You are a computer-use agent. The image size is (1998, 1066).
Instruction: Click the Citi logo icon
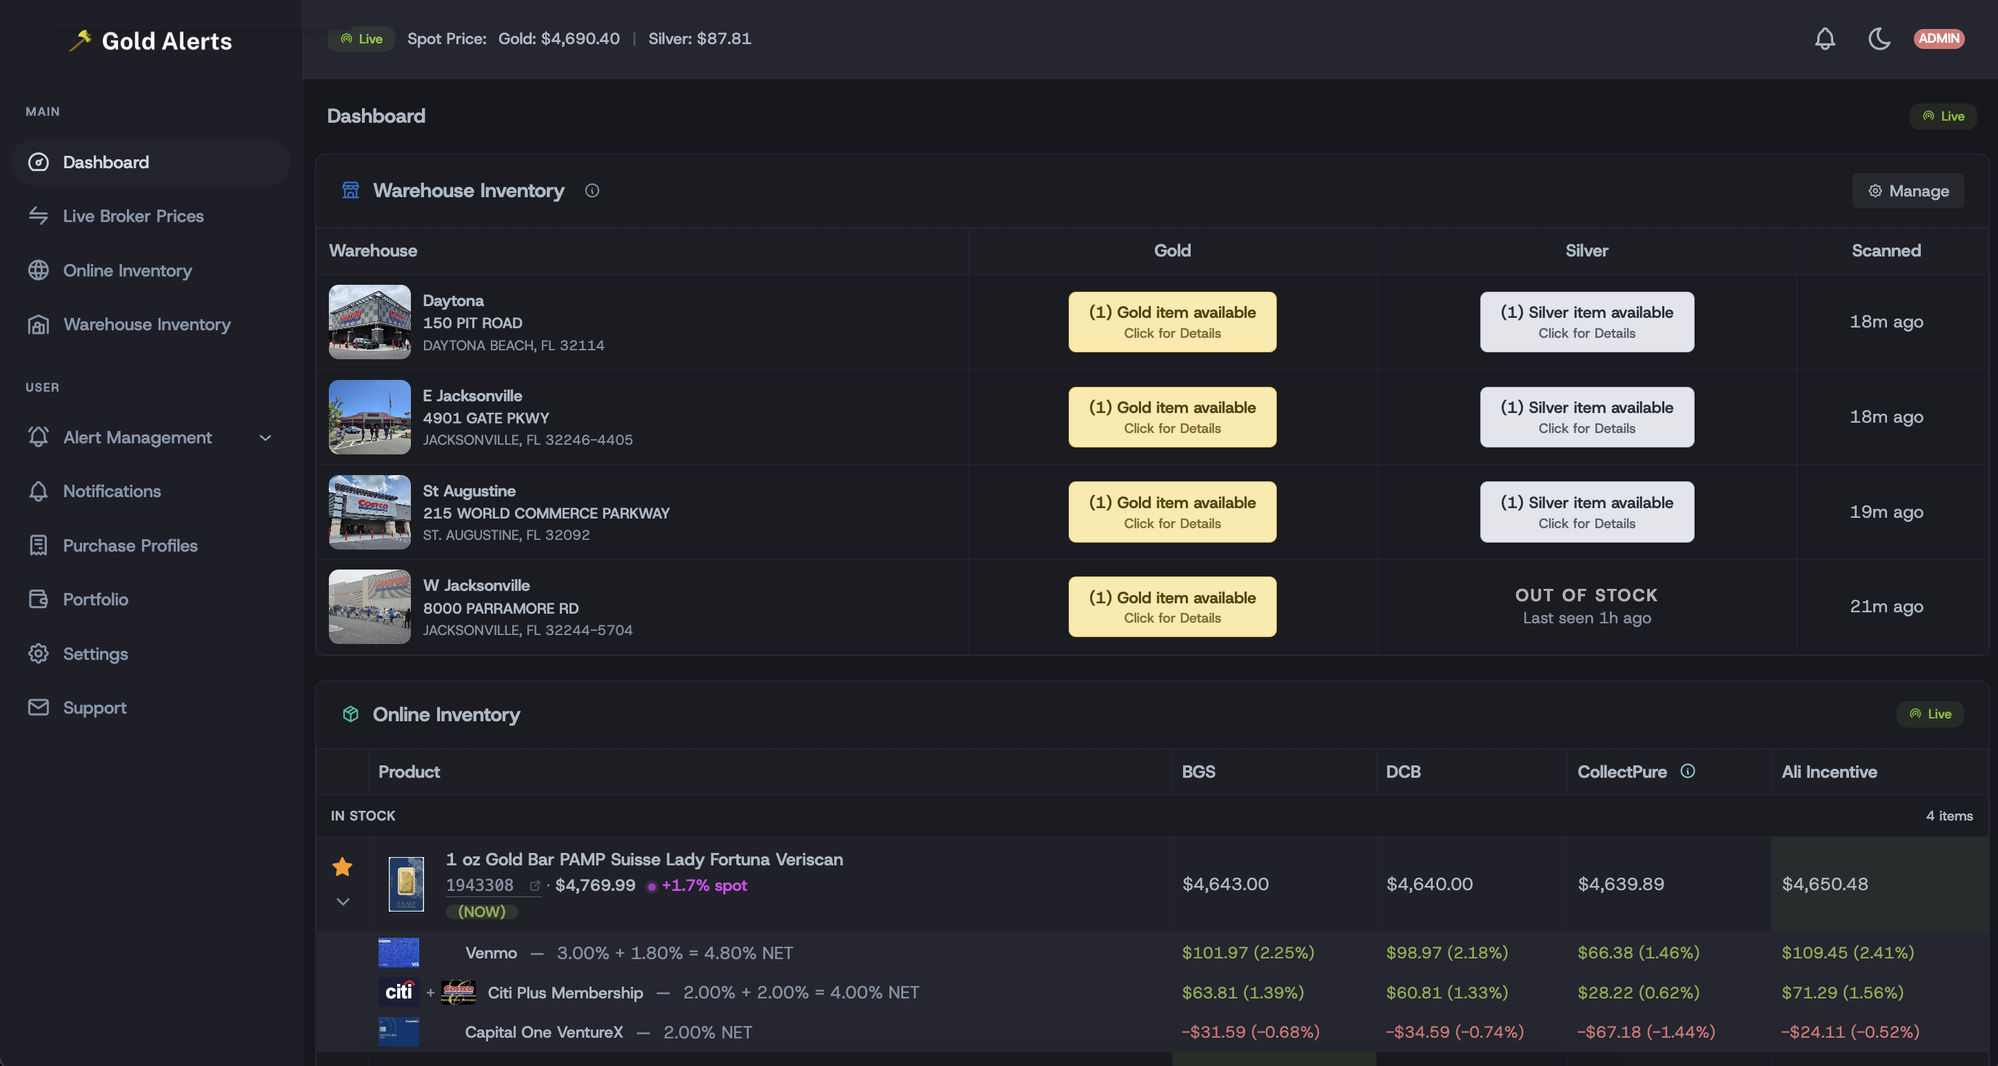point(399,992)
